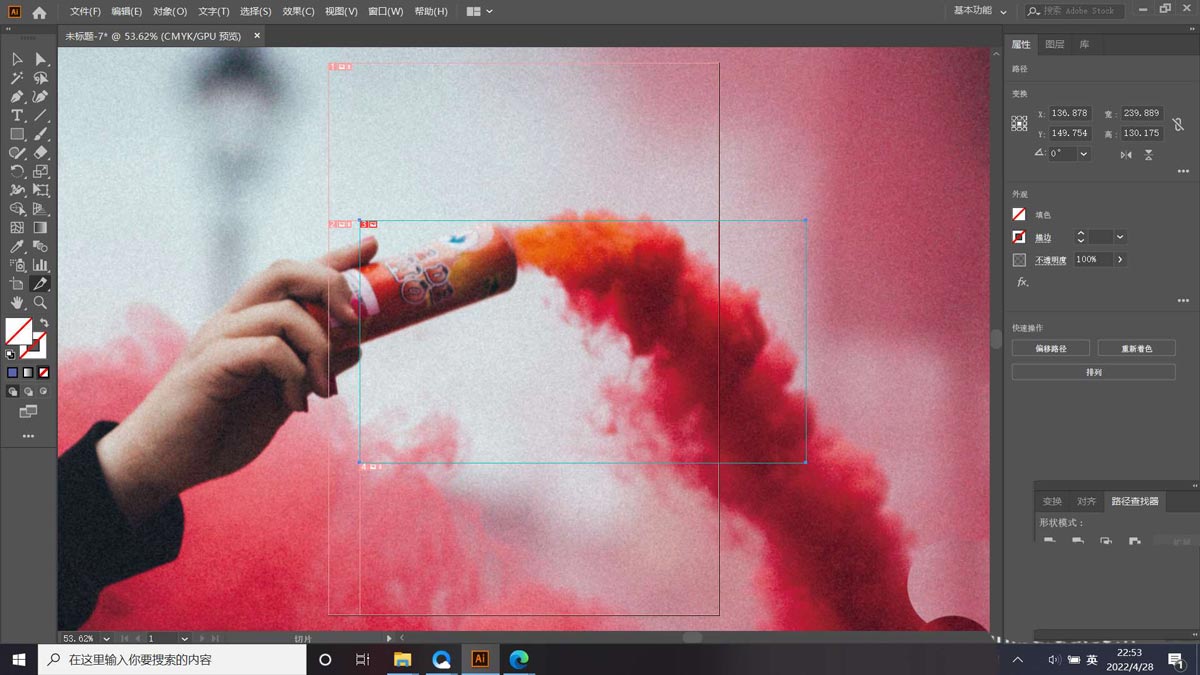This screenshot has height=675, width=1200.
Task: Select the Hand tool
Action: click(x=17, y=302)
